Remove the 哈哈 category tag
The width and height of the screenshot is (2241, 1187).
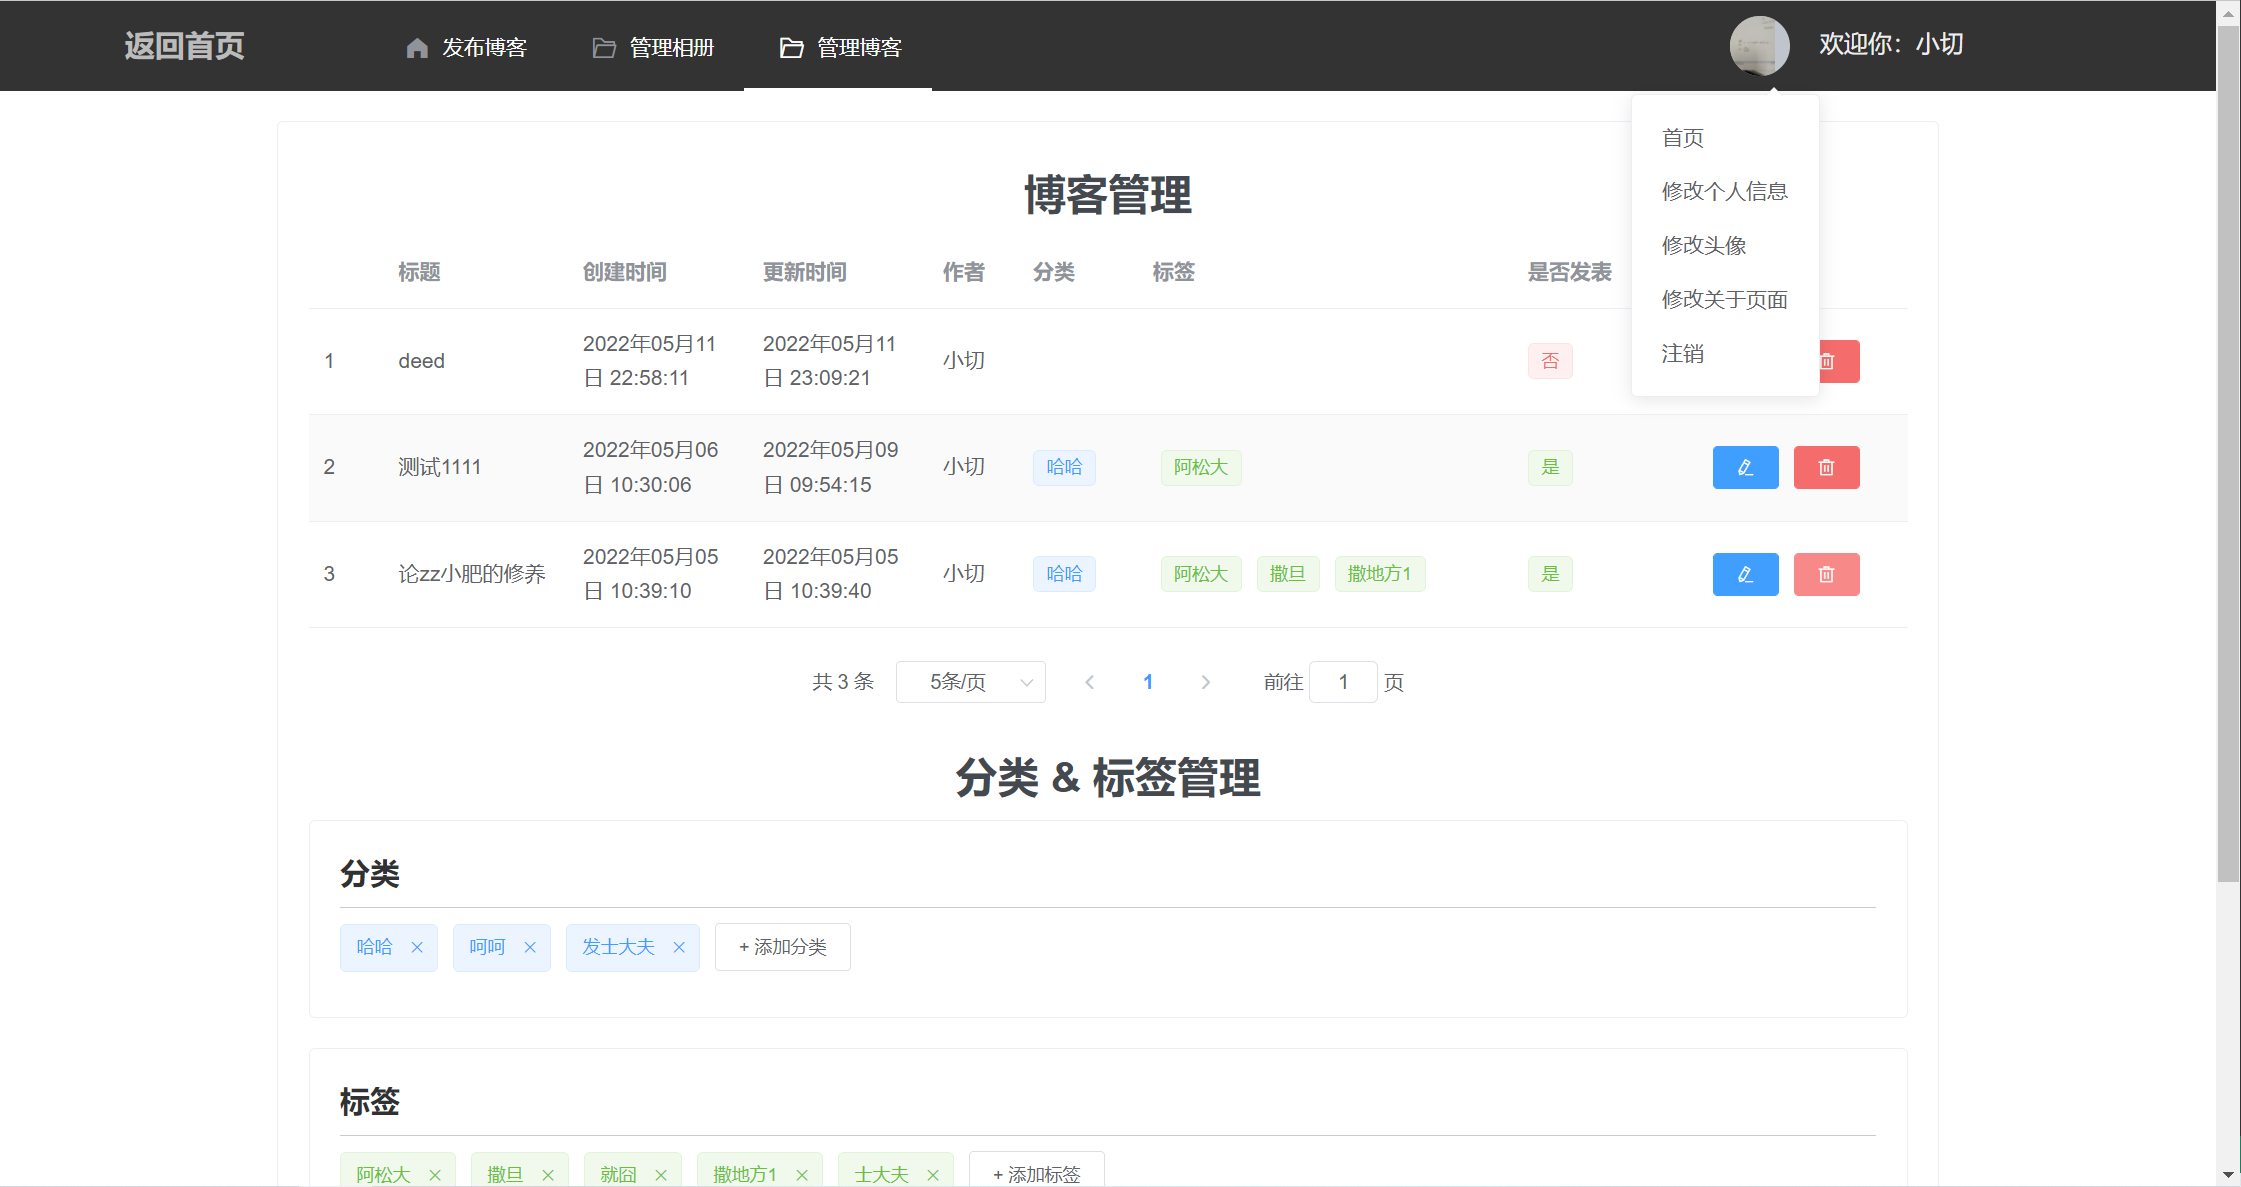(417, 947)
